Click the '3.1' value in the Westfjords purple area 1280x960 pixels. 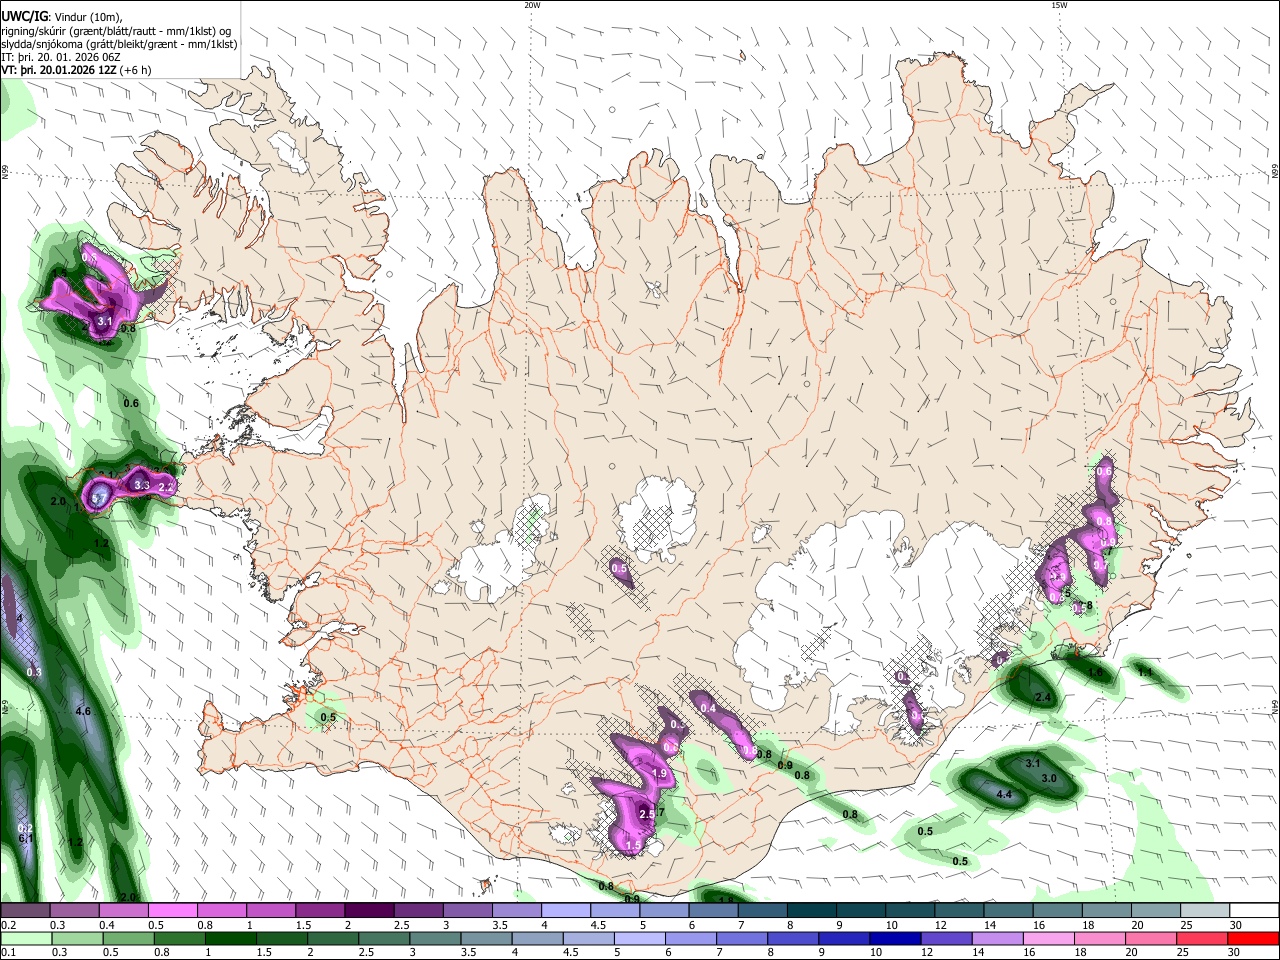[105, 321]
